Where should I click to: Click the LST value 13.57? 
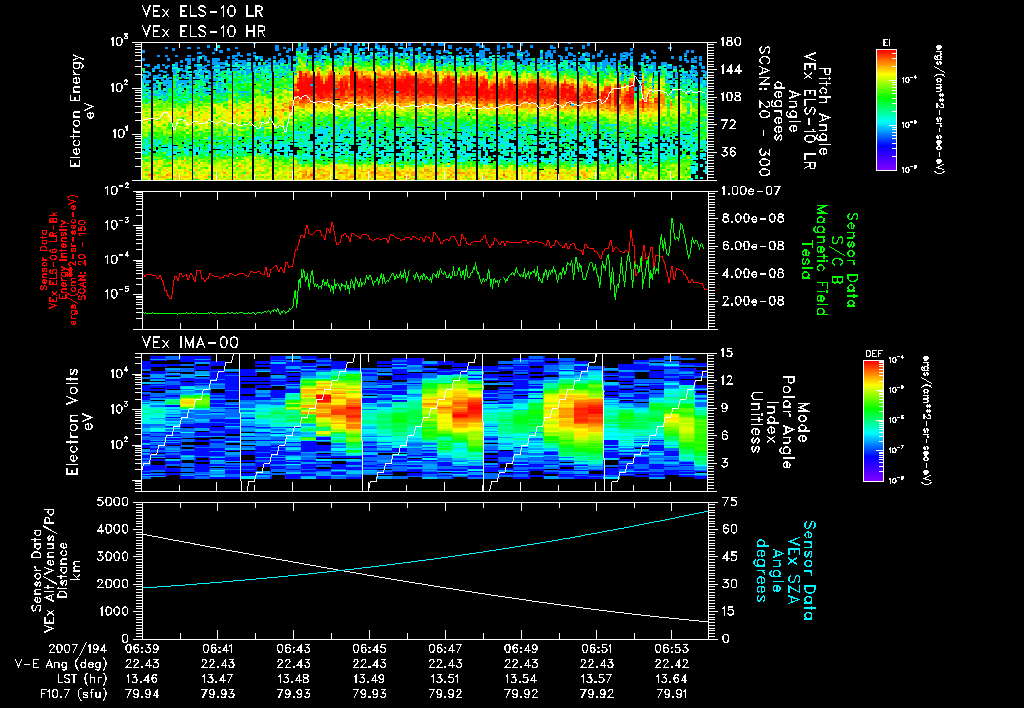click(596, 679)
